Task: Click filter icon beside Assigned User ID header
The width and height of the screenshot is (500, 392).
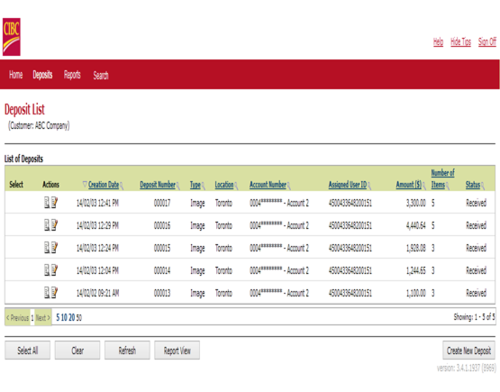Action: pos(369,186)
